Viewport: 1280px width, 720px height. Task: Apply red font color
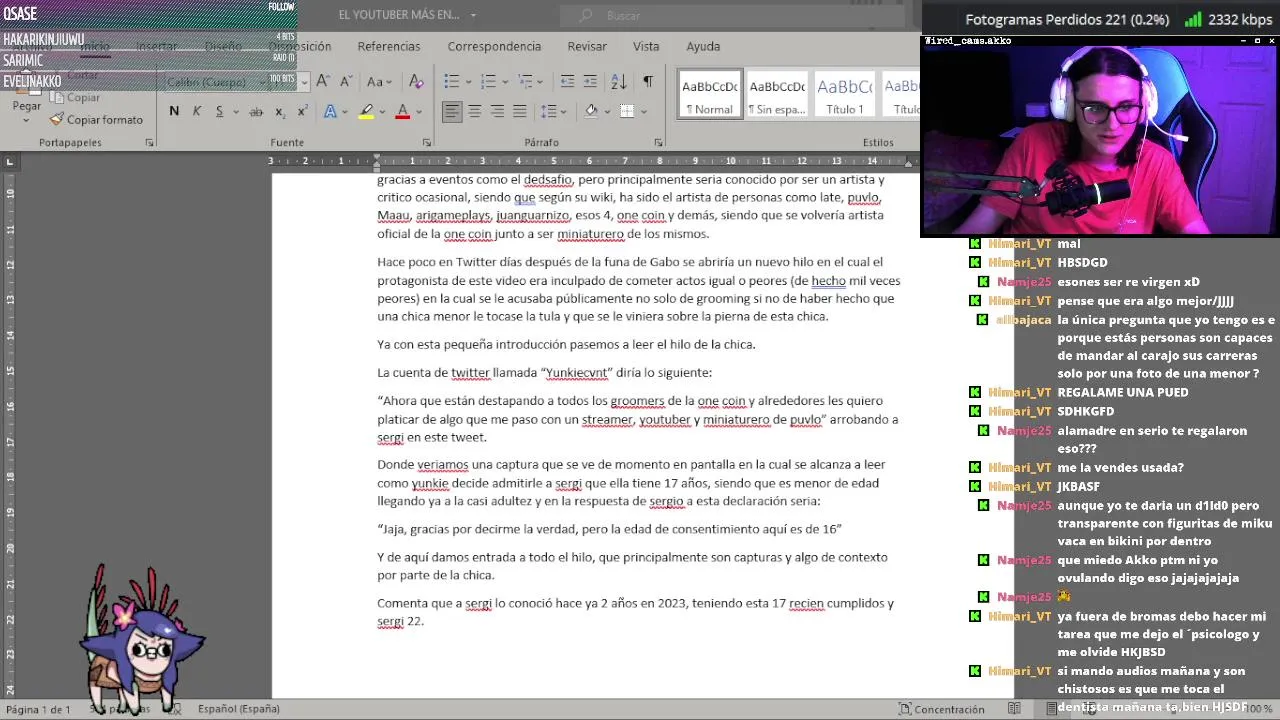pos(403,111)
